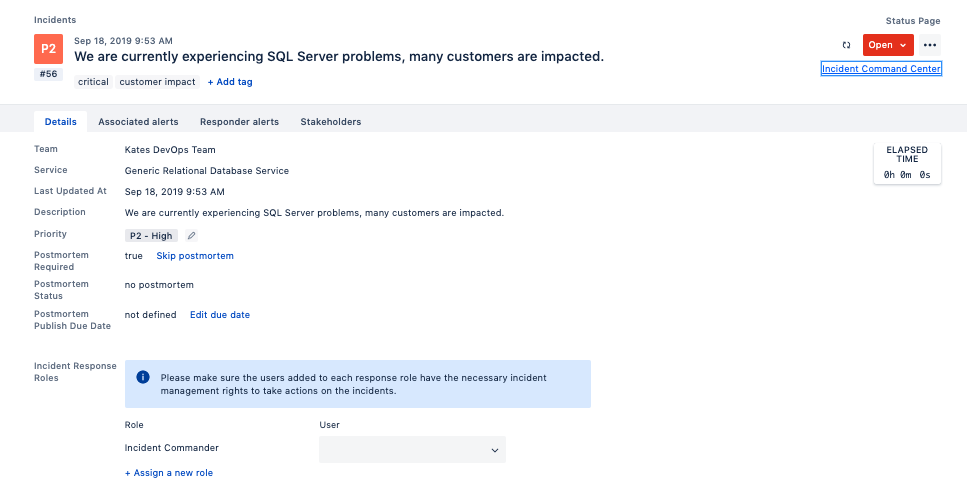This screenshot has width=967, height=495.
Task: Click the critical tag
Action: pos(93,81)
